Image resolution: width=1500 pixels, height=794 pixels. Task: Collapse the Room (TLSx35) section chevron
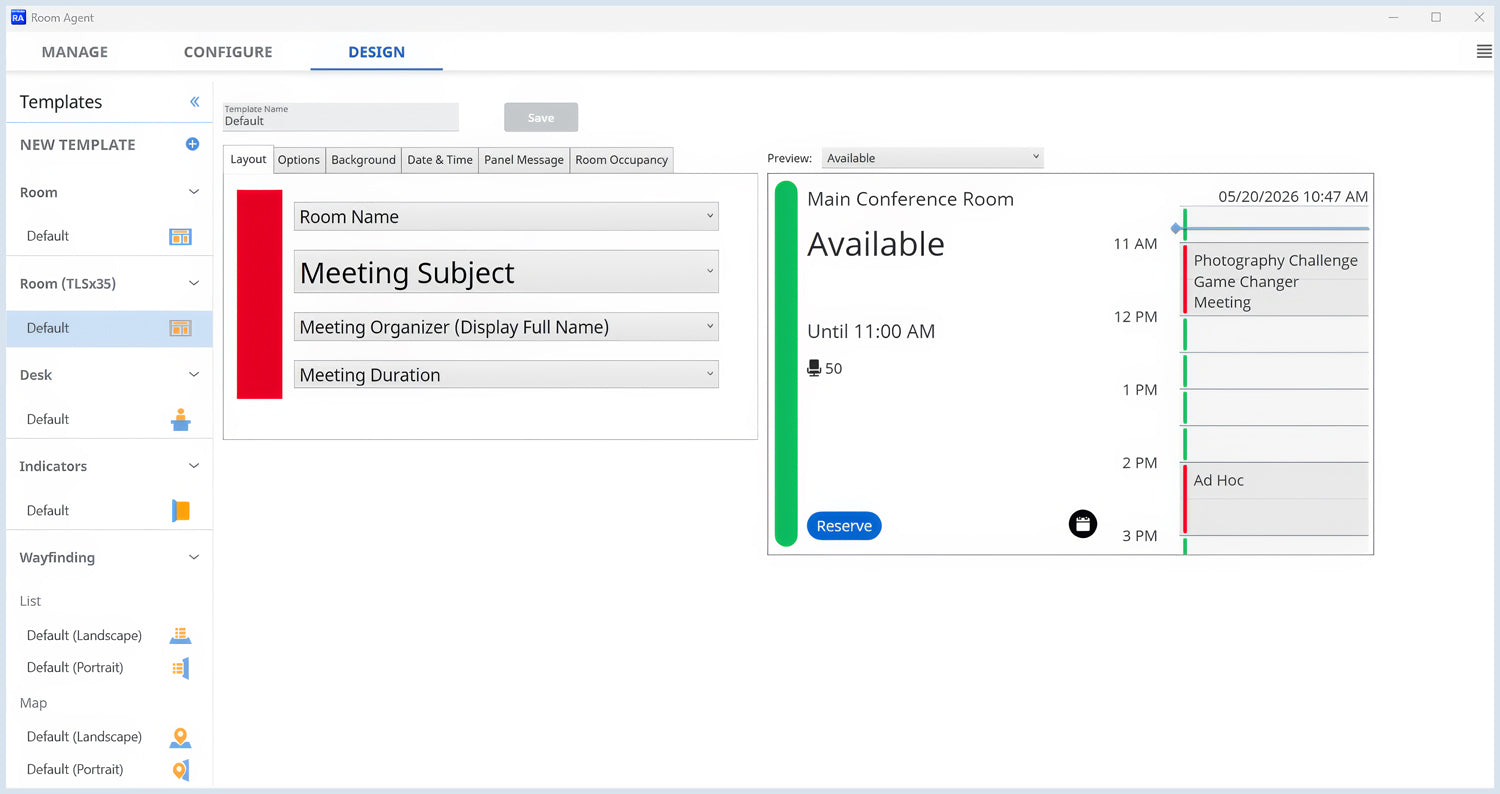(x=194, y=283)
